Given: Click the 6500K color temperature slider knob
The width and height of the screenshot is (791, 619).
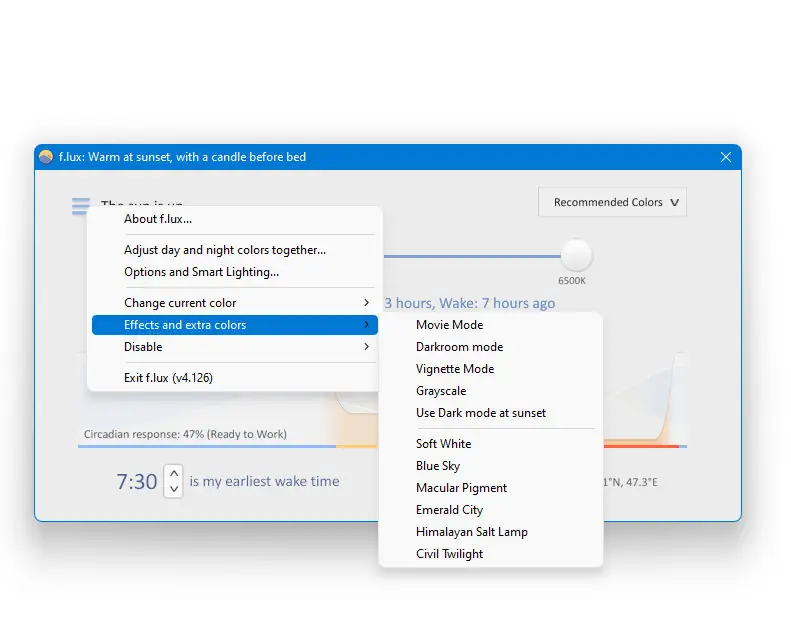Looking at the screenshot, I should [576, 255].
